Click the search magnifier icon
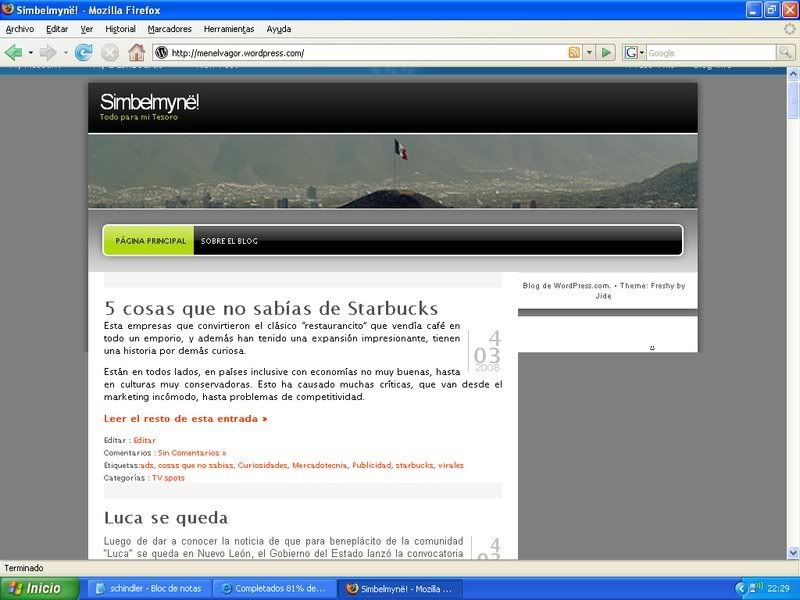 (x=785, y=52)
